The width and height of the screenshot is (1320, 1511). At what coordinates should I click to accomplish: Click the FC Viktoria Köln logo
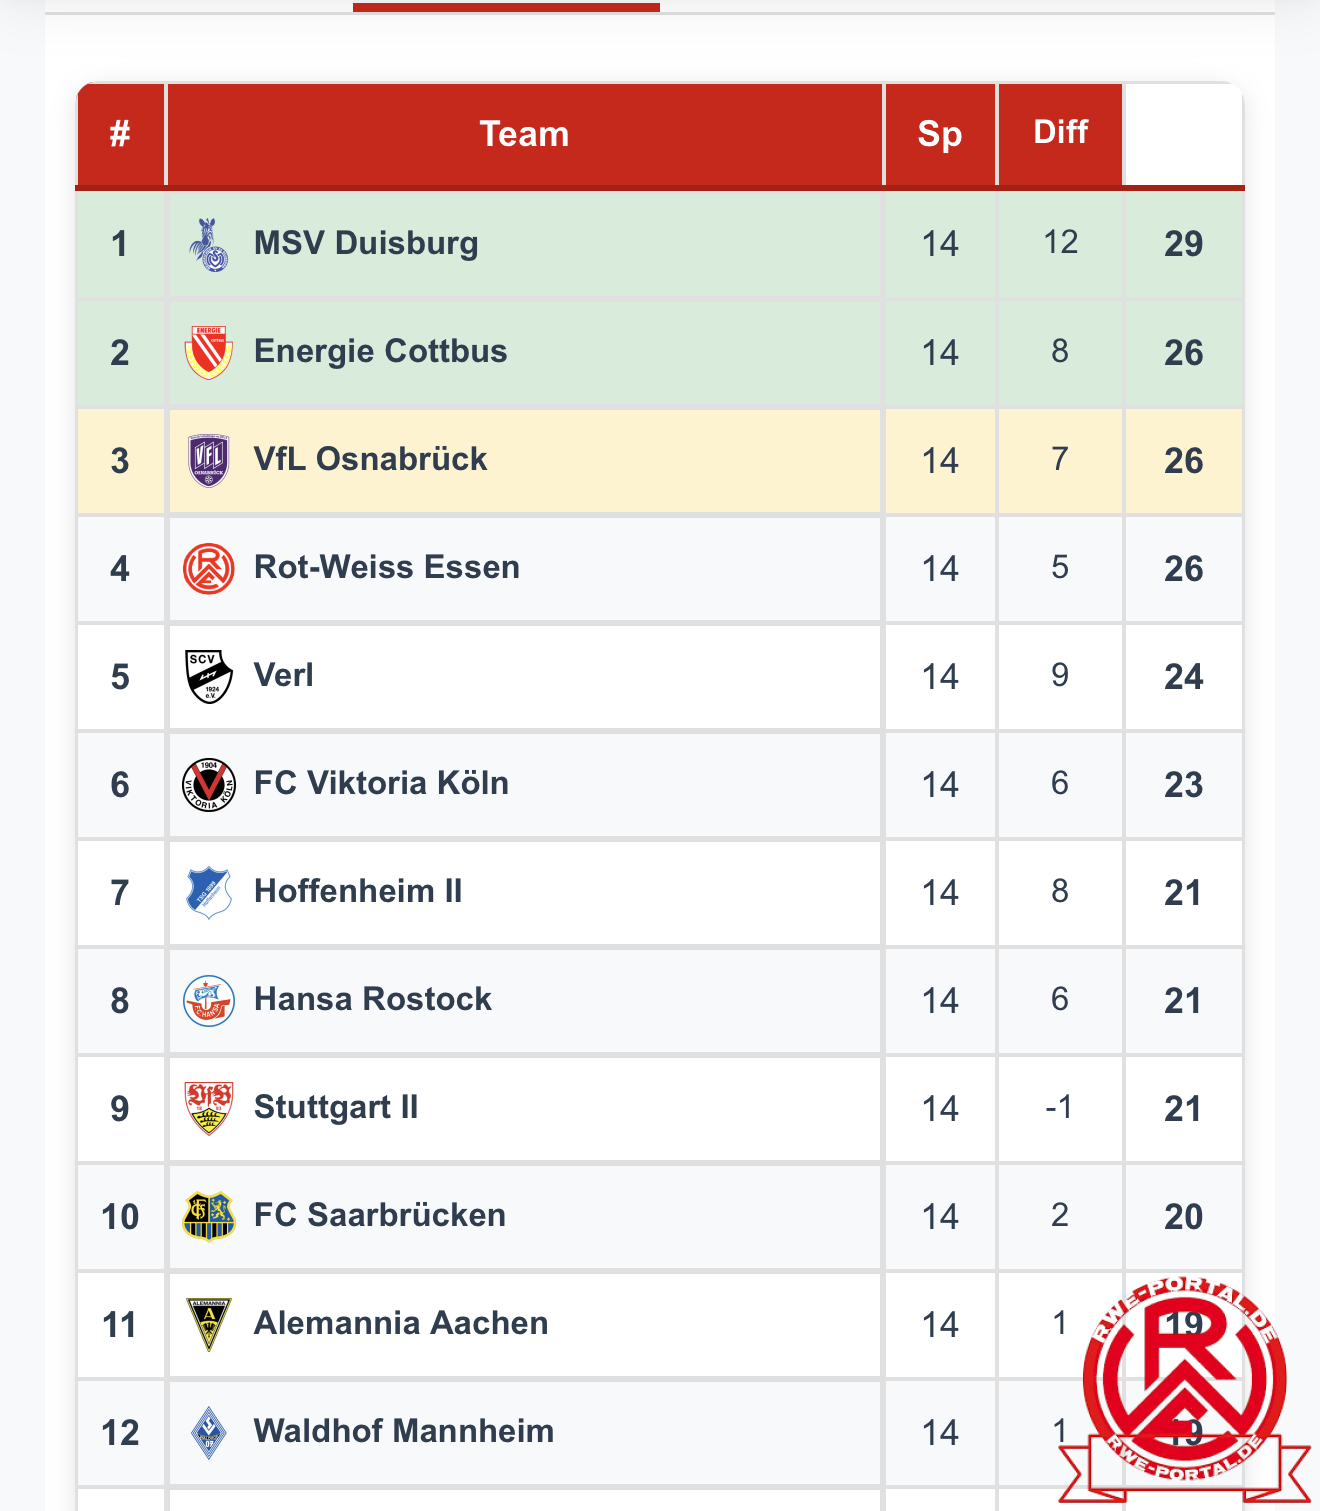209,784
